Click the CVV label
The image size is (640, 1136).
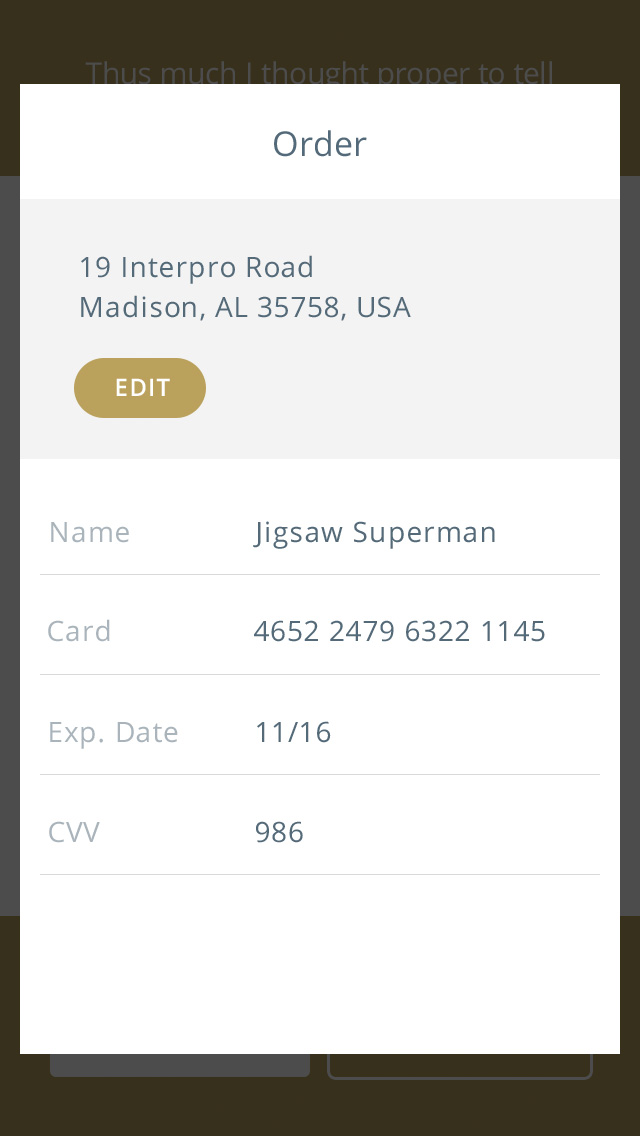(x=73, y=832)
